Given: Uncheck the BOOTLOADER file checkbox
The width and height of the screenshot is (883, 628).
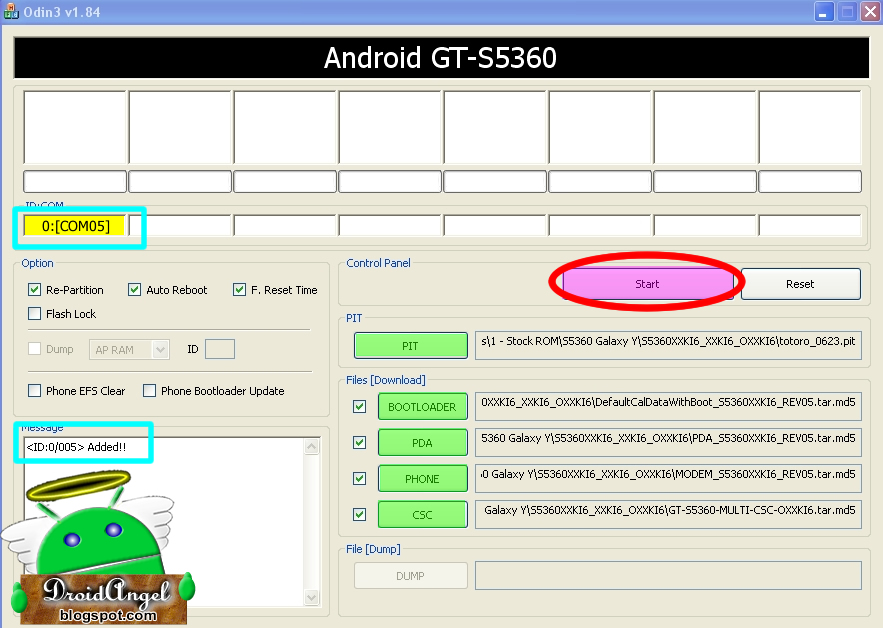Looking at the screenshot, I should tap(359, 406).
